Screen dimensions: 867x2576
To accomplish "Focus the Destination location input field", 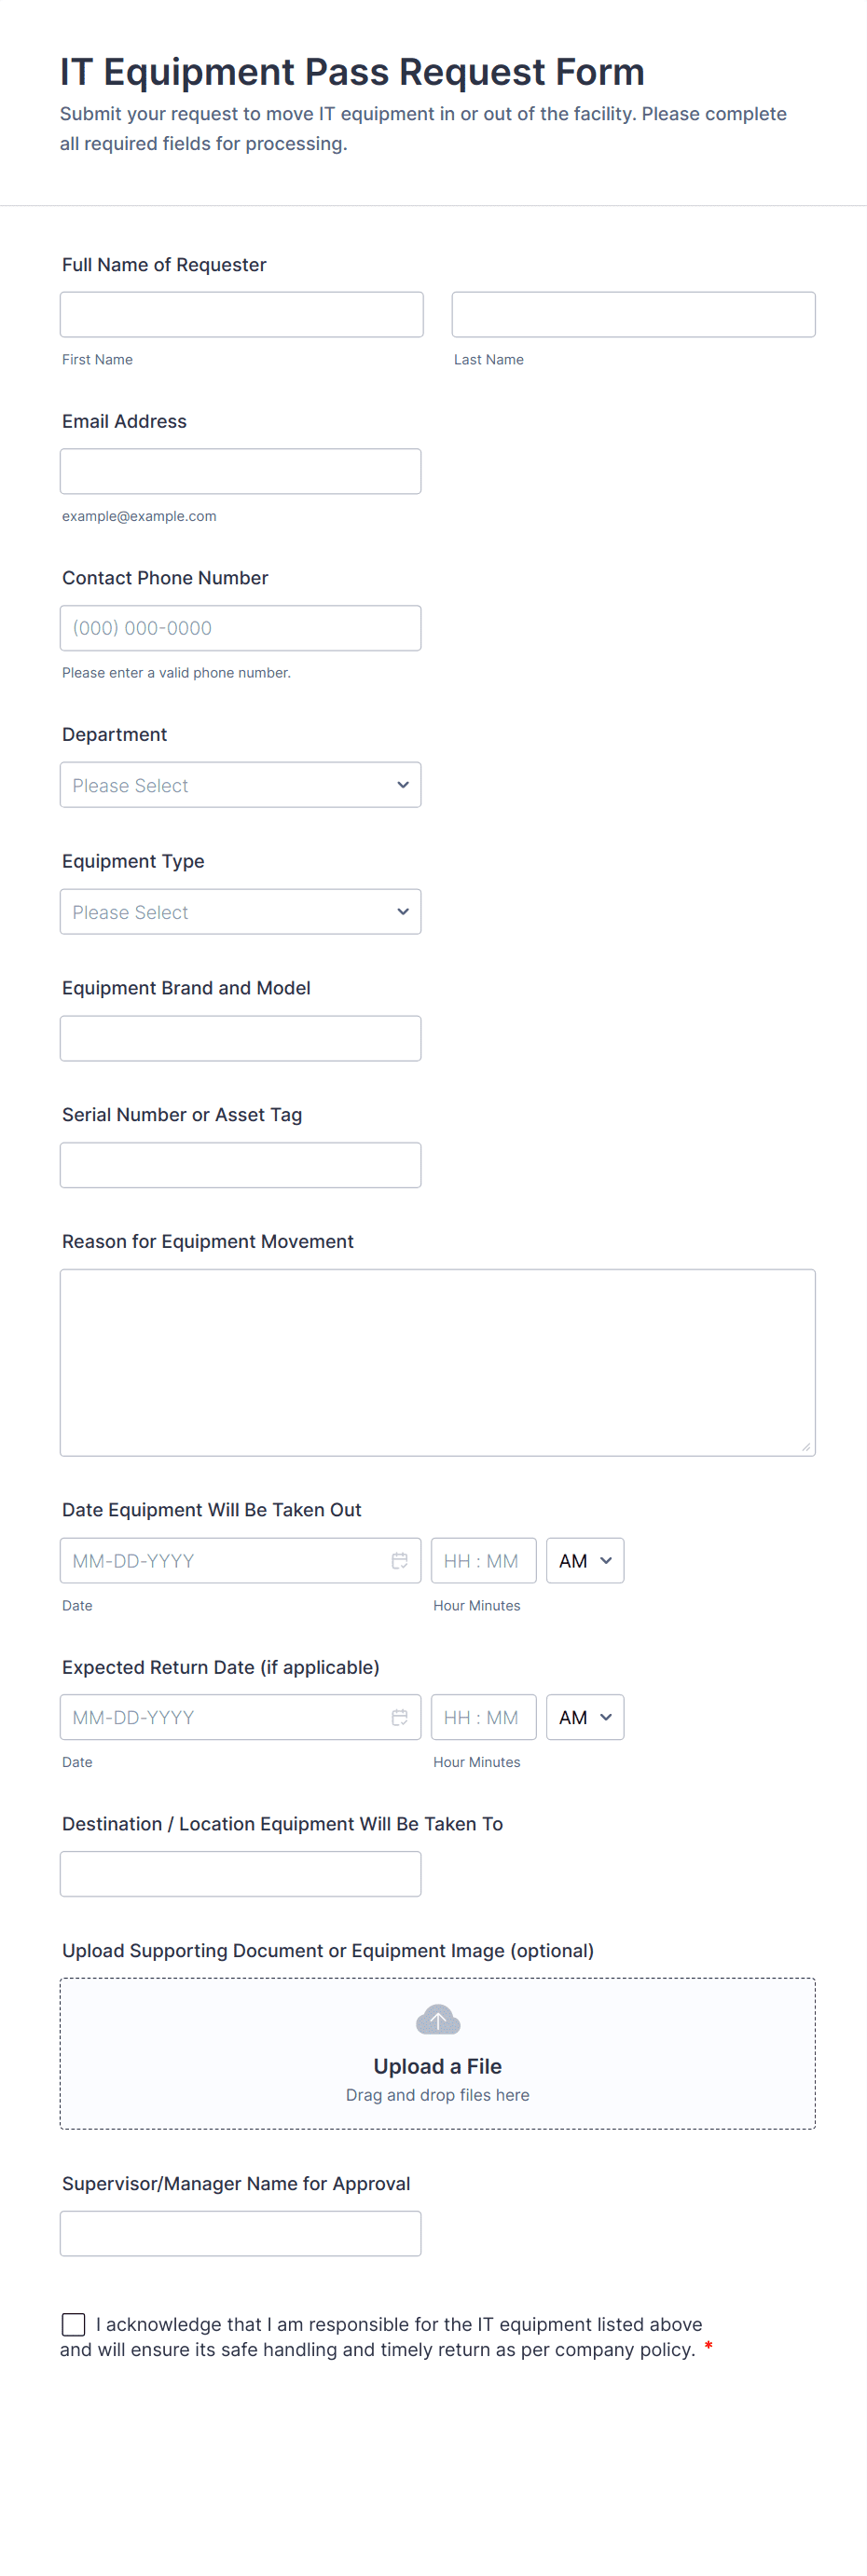I will click(240, 1873).
